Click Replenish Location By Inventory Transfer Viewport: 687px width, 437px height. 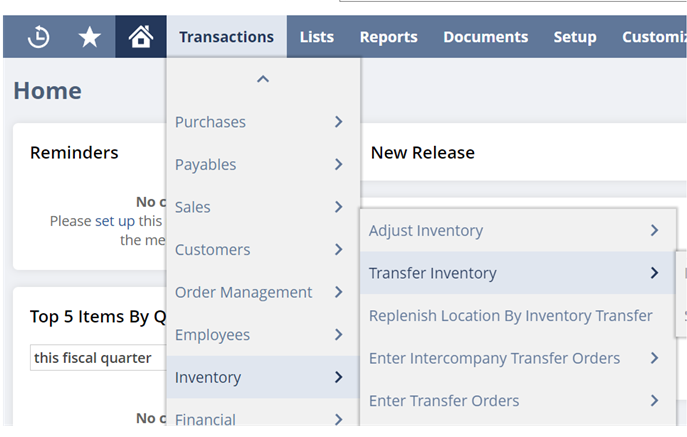pos(510,316)
